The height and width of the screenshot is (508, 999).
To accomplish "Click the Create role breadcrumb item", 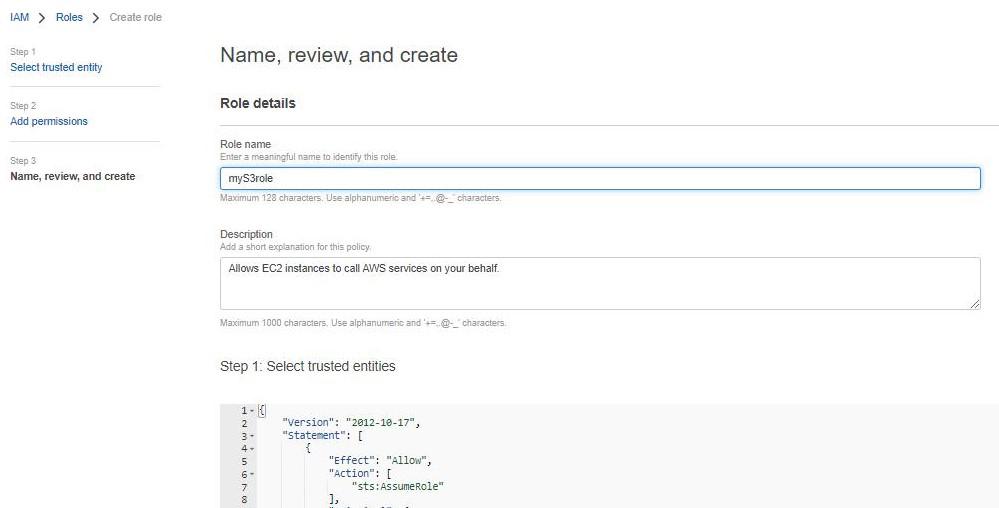I will point(135,17).
